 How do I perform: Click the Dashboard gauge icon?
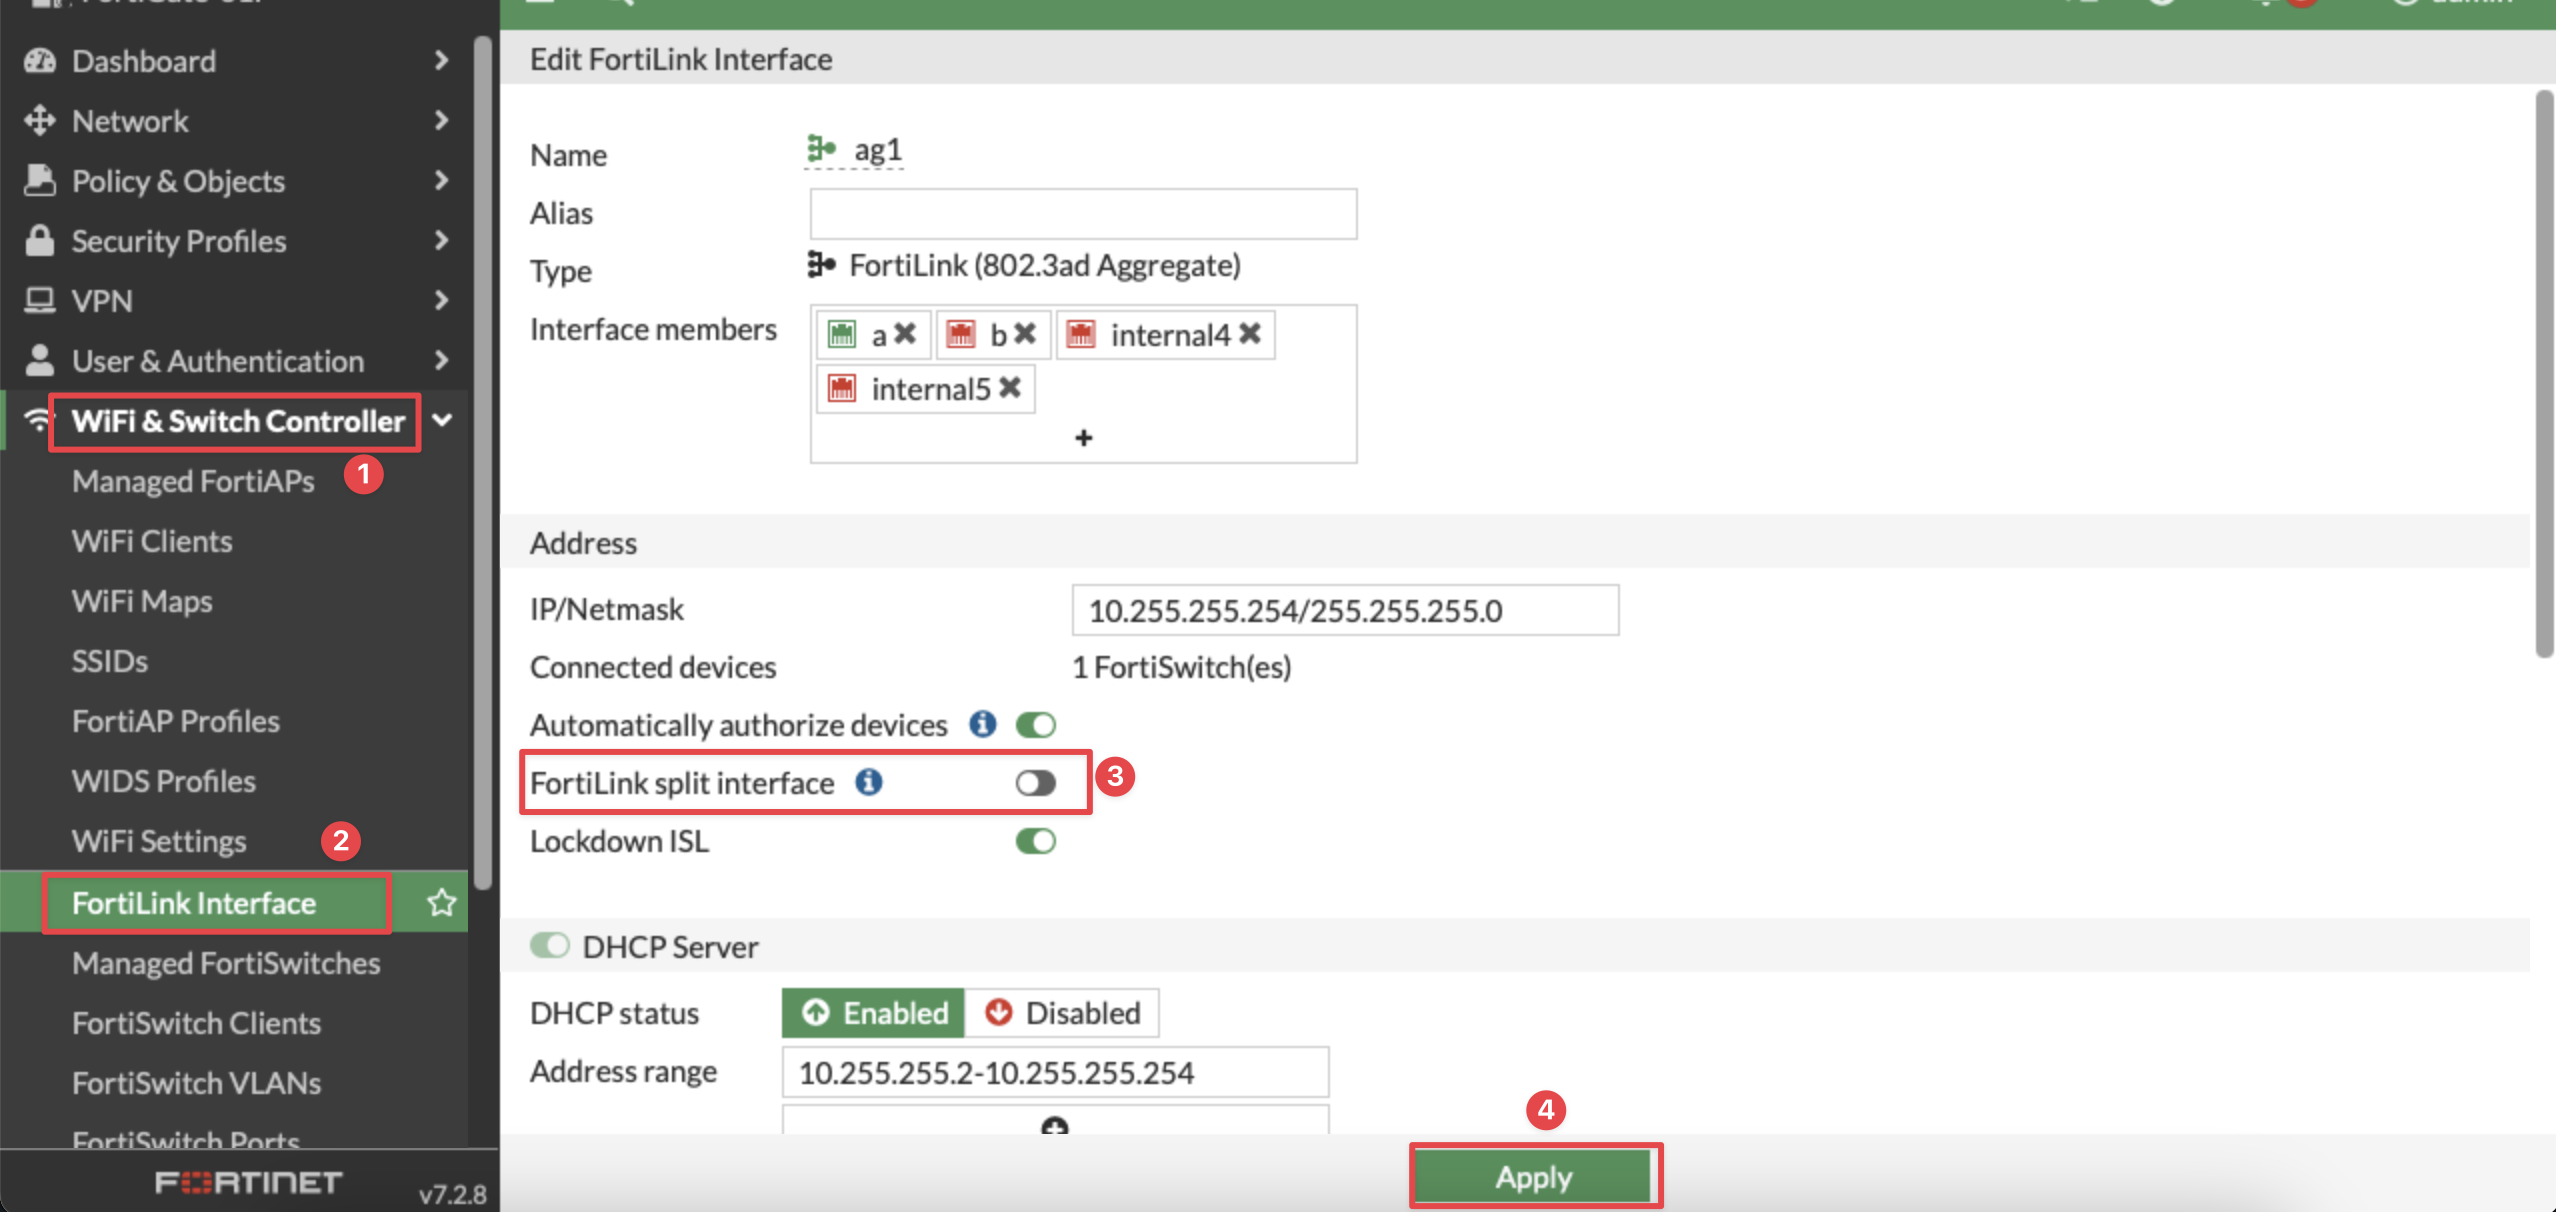click(40, 61)
